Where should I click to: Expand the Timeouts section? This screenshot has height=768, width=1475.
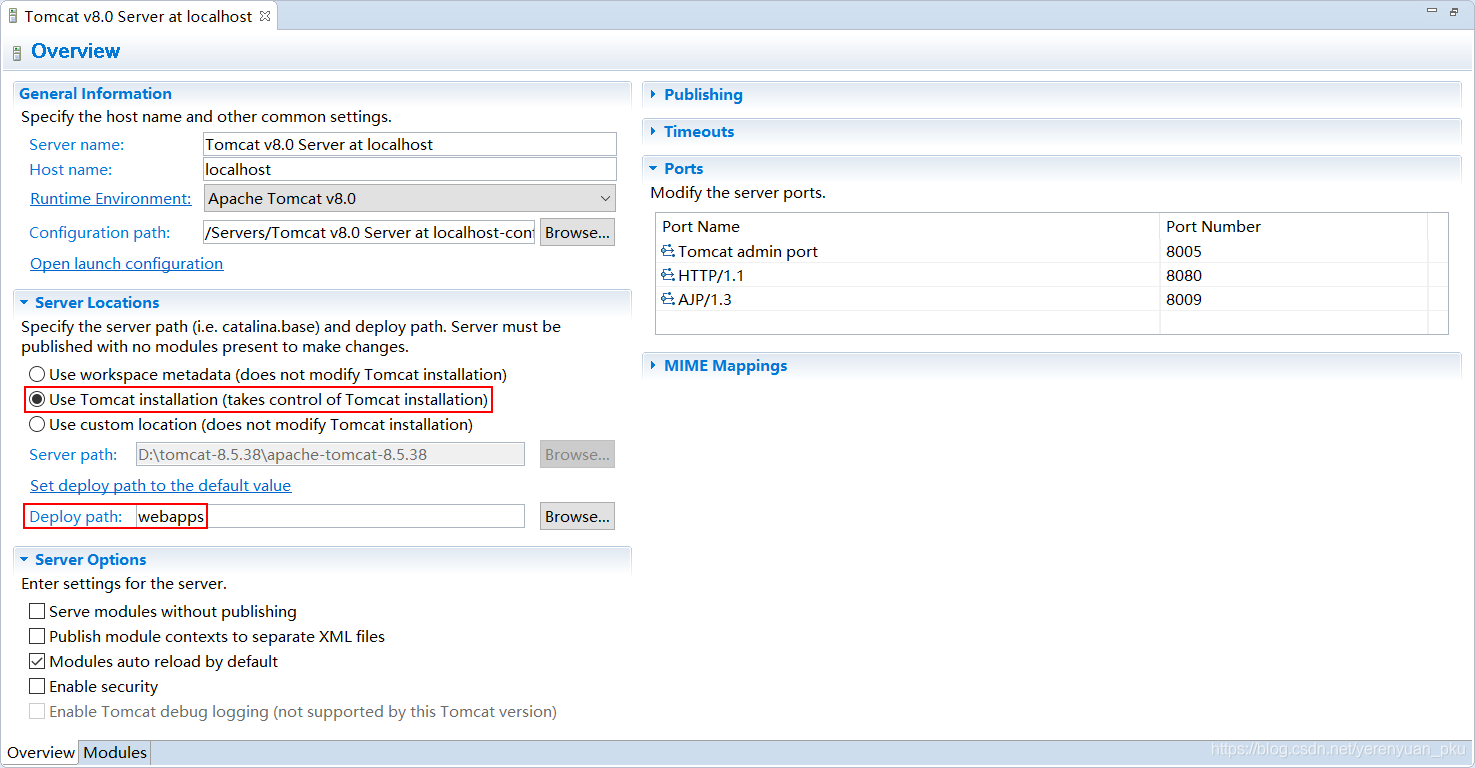[653, 131]
